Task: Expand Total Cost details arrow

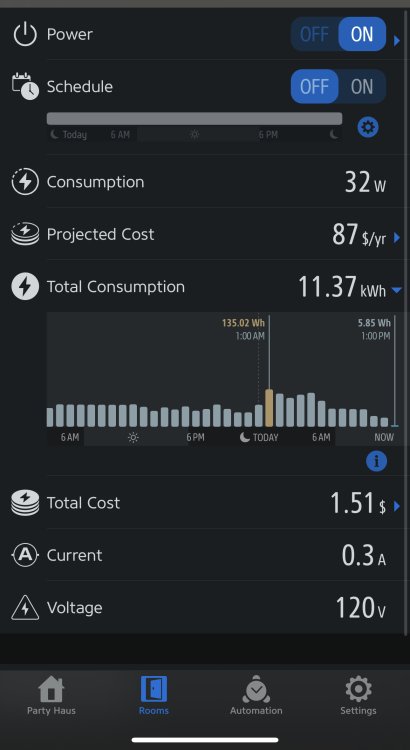Action: click(397, 506)
